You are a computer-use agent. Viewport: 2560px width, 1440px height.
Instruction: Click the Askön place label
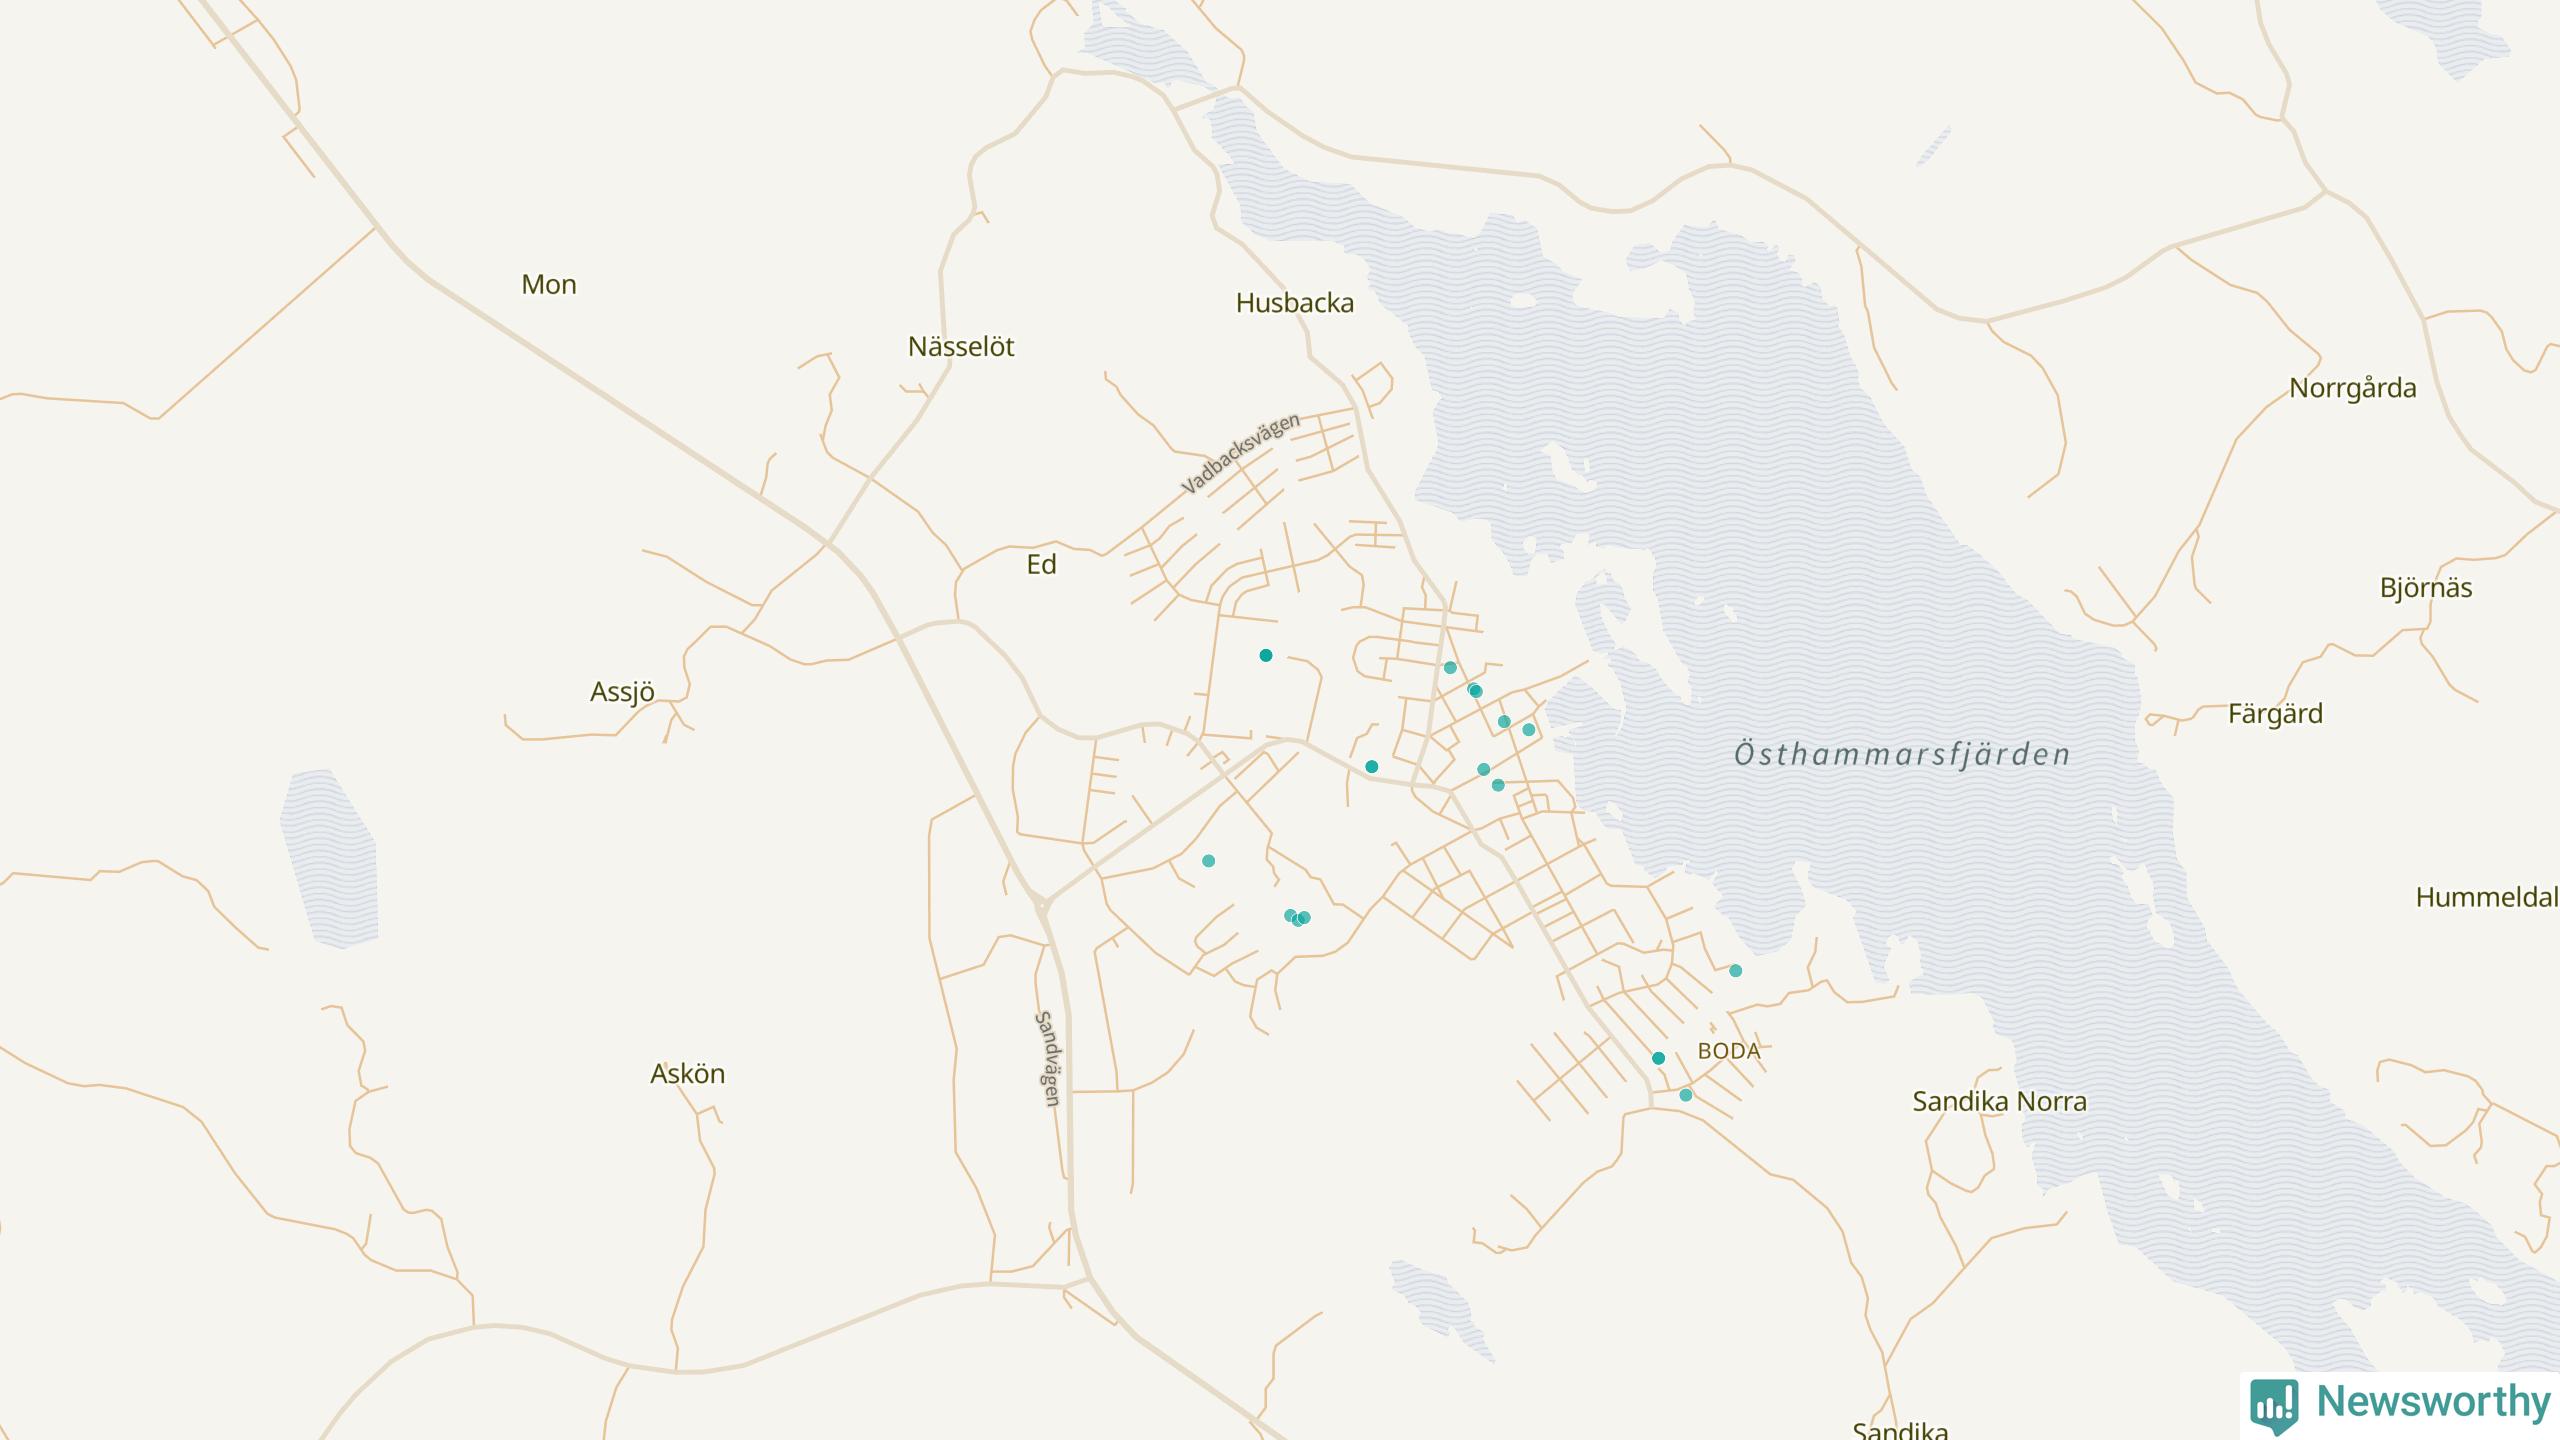pos(687,1074)
